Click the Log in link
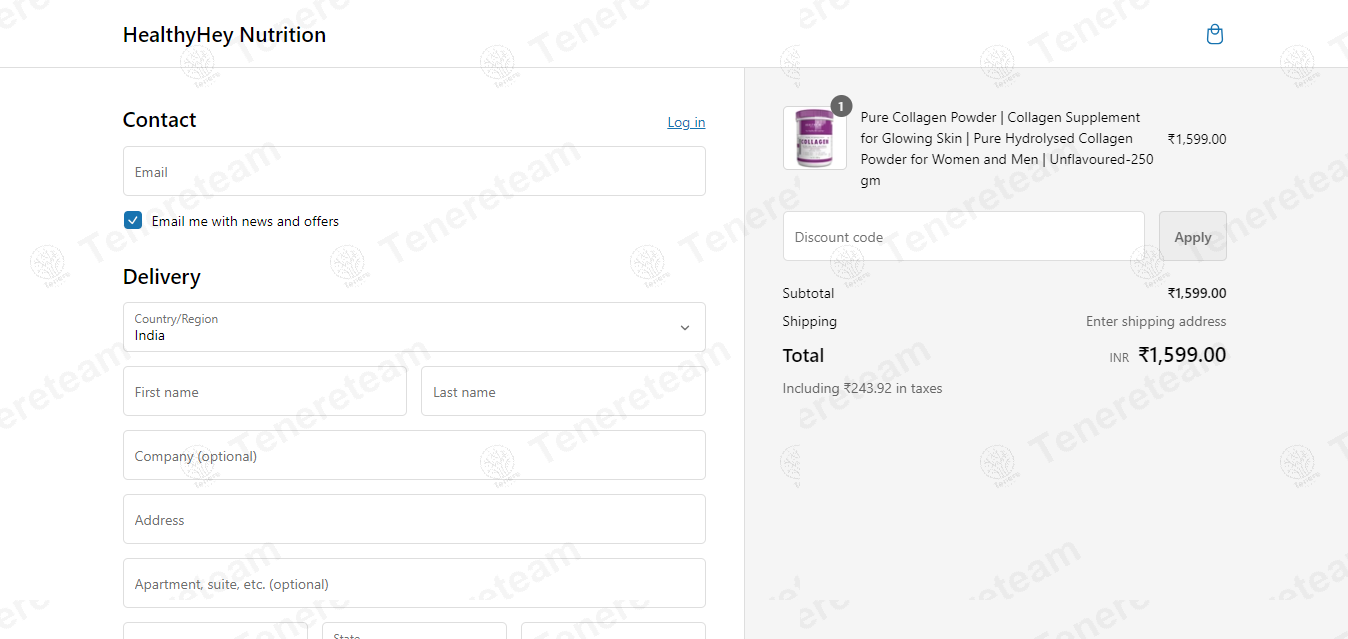Viewport: 1348px width, 639px height. point(686,122)
